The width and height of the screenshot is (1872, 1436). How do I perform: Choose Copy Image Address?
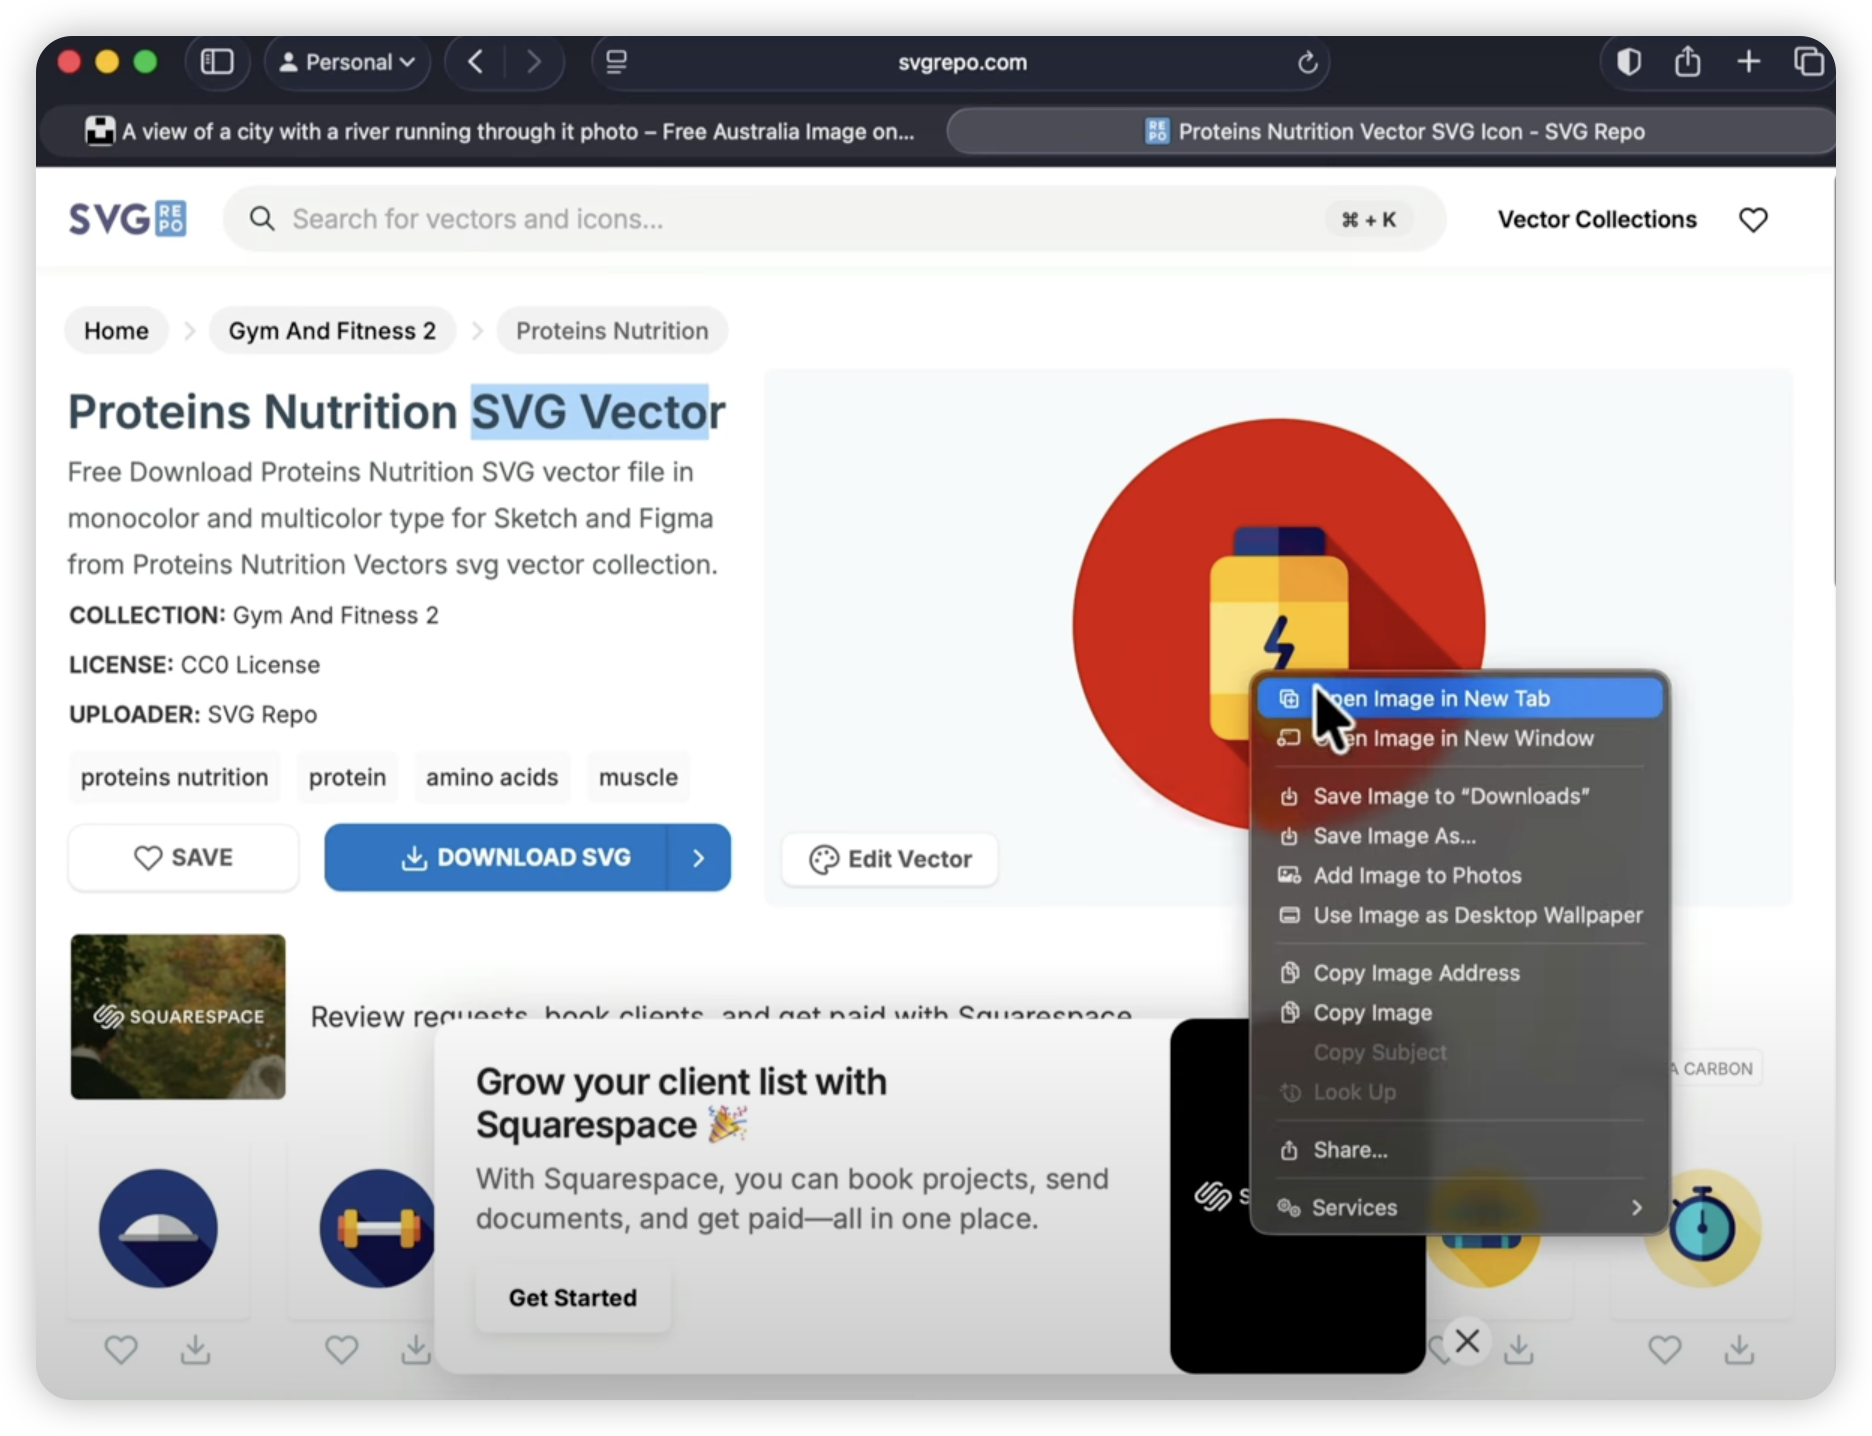(1460, 973)
